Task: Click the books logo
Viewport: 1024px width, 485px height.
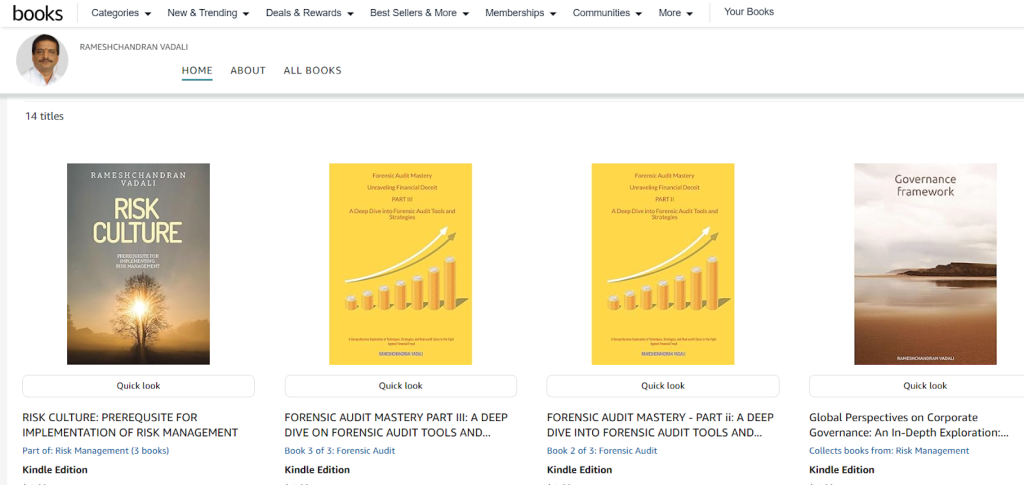Action: coord(37,13)
